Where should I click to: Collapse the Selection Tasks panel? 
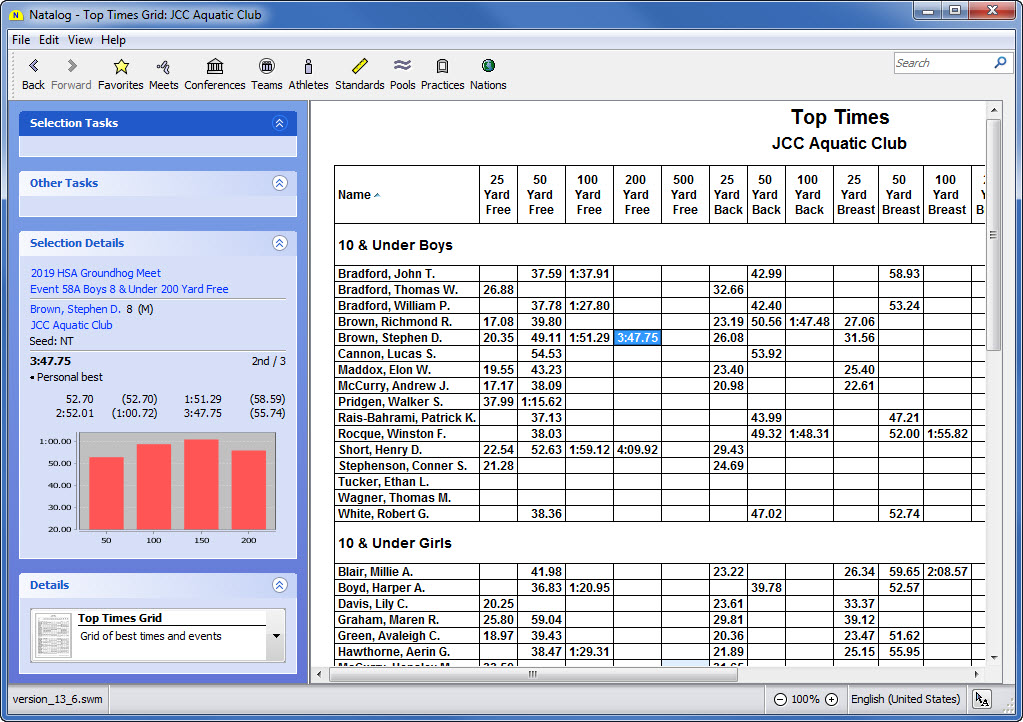[279, 123]
